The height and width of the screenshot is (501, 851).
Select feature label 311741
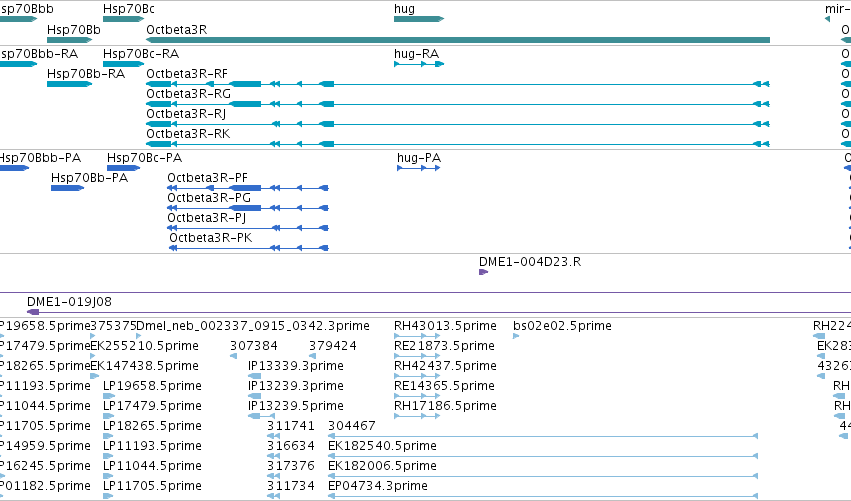(x=290, y=427)
